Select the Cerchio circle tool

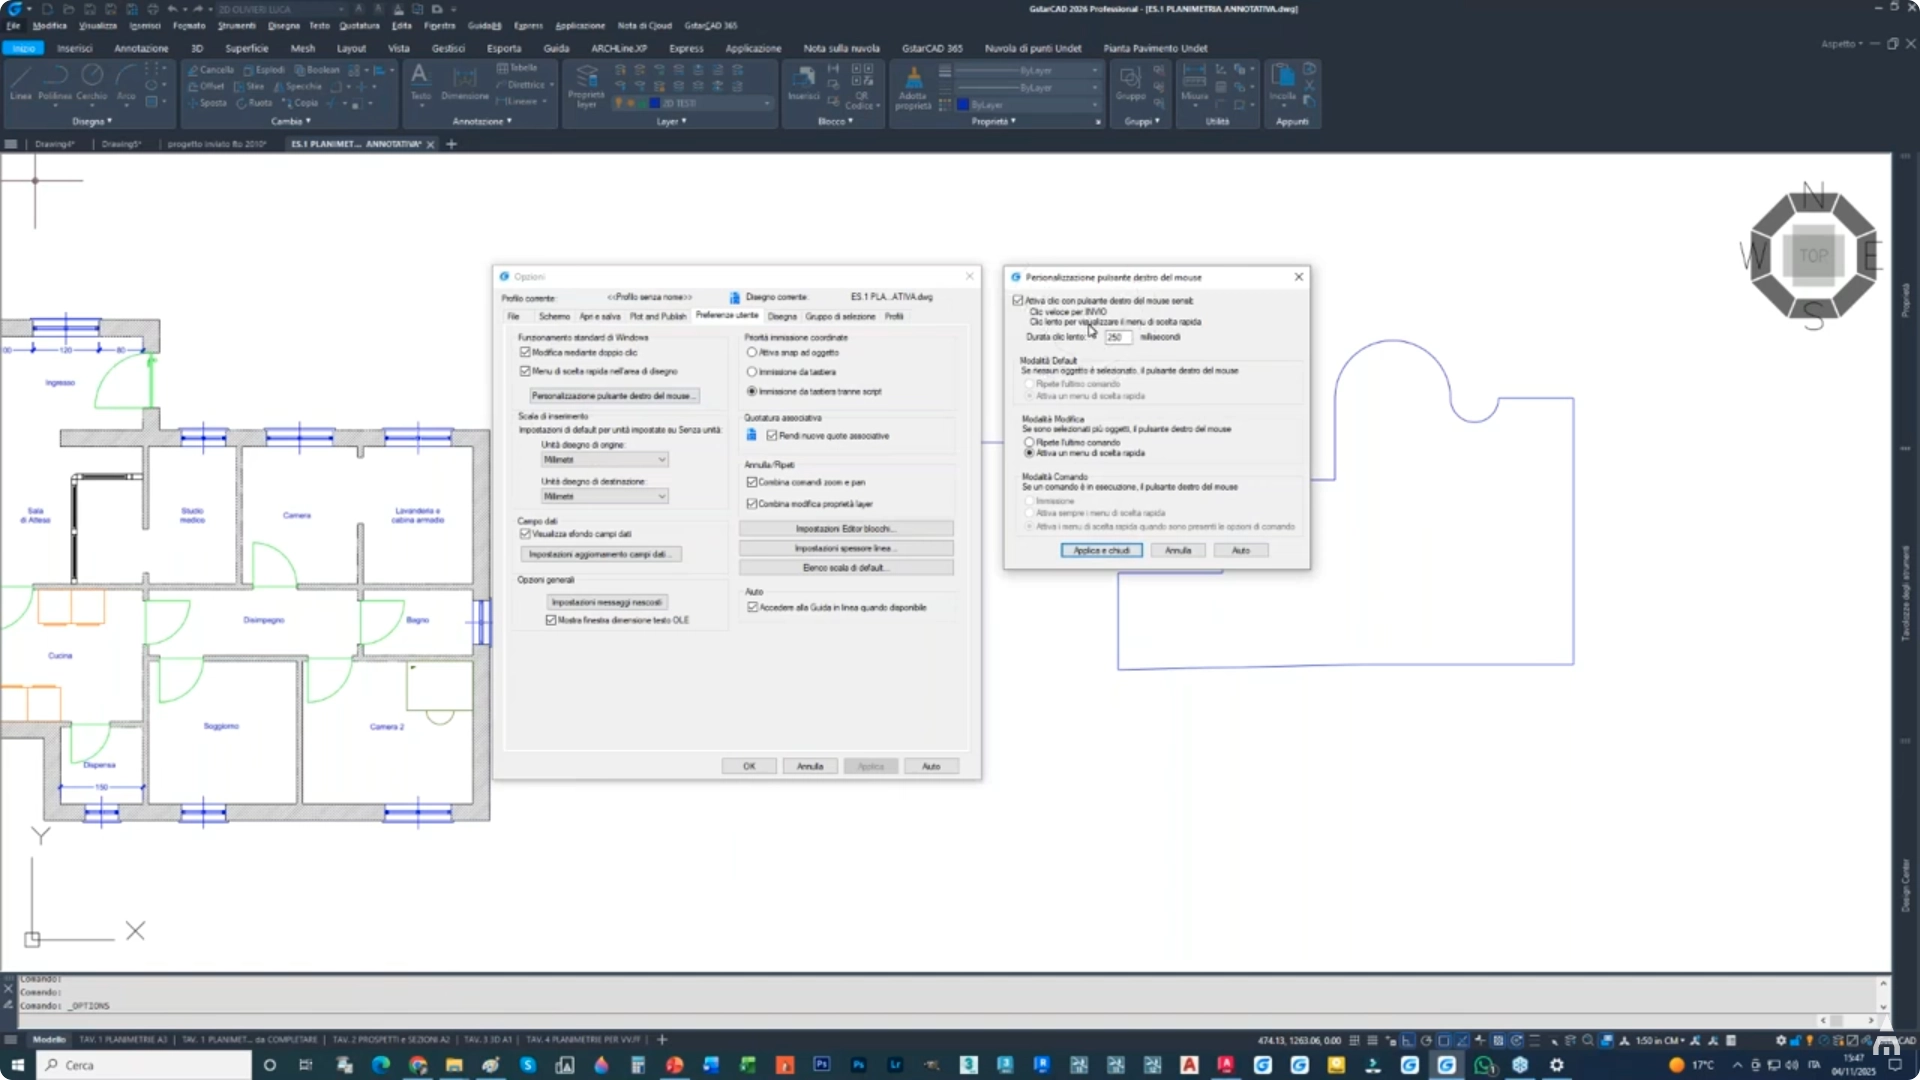(x=92, y=83)
